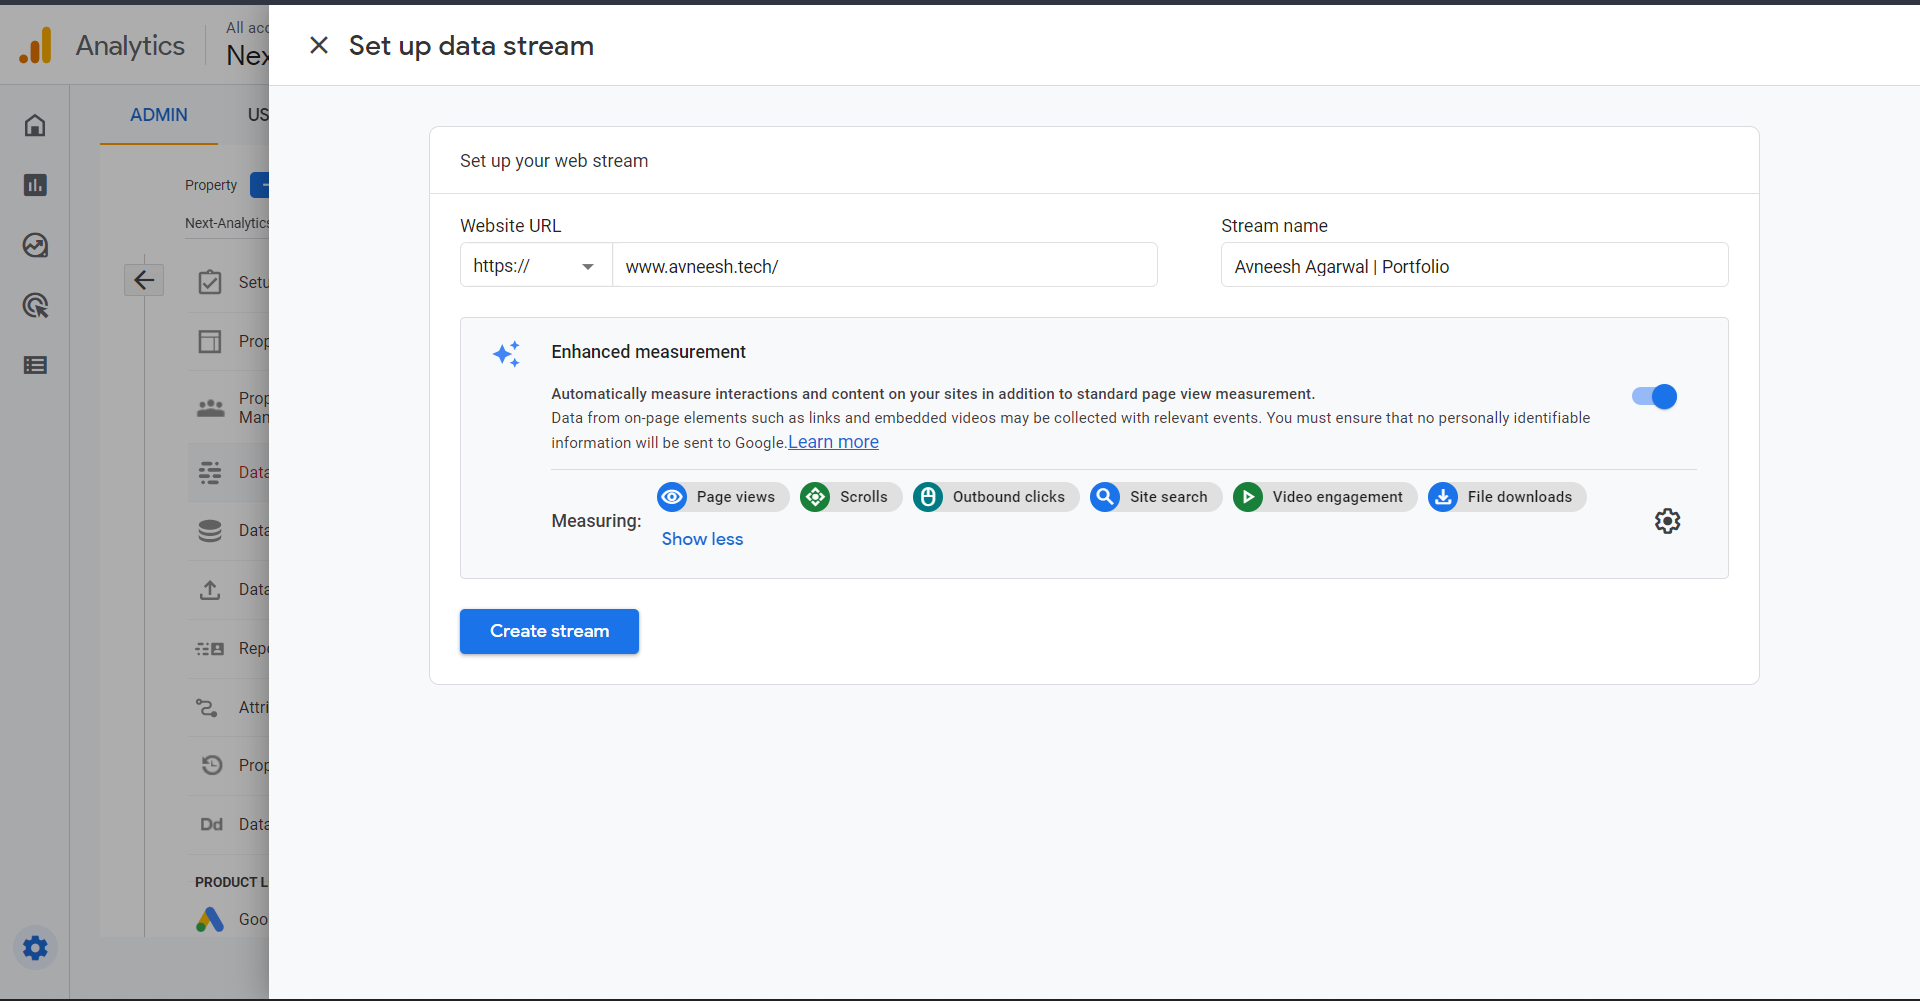Click the Page views chip label
This screenshot has height=1001, width=1920.
tap(736, 497)
